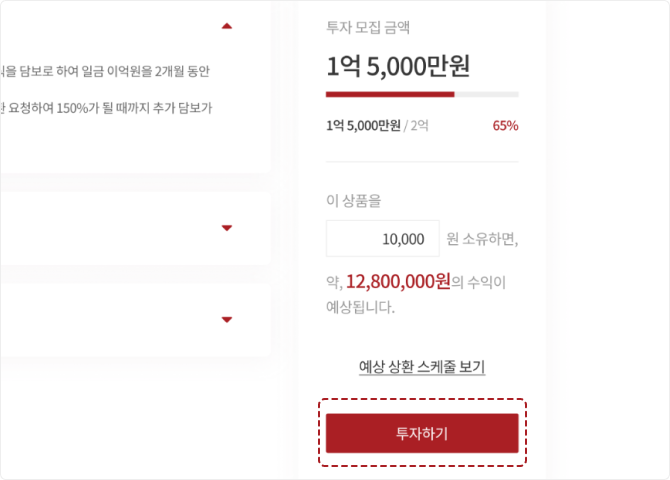Click the 이 상품을 label

click(354, 201)
